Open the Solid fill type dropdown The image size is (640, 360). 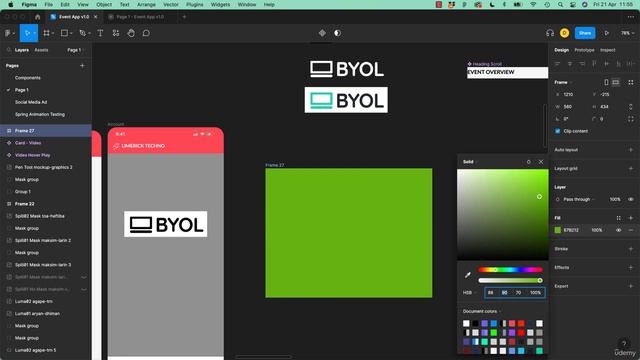tap(470, 162)
